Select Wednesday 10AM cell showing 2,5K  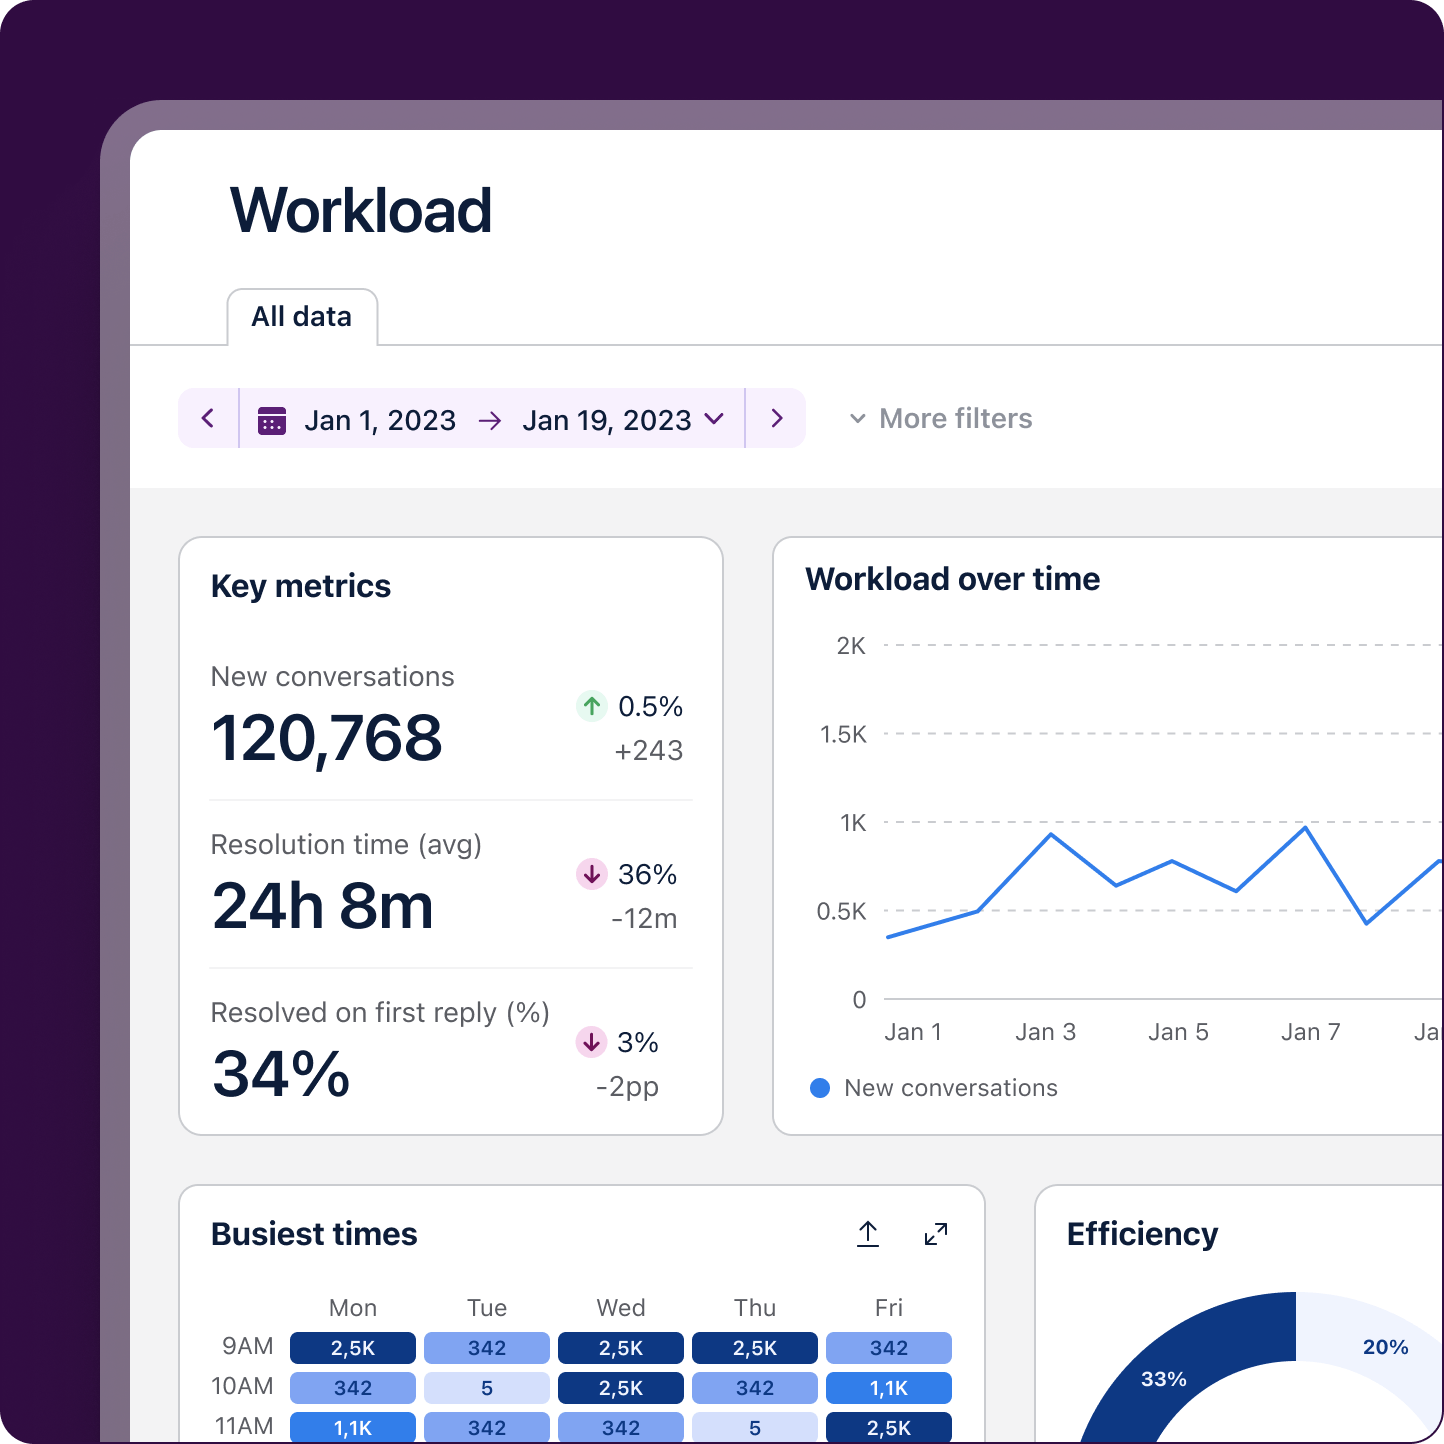pos(621,1388)
